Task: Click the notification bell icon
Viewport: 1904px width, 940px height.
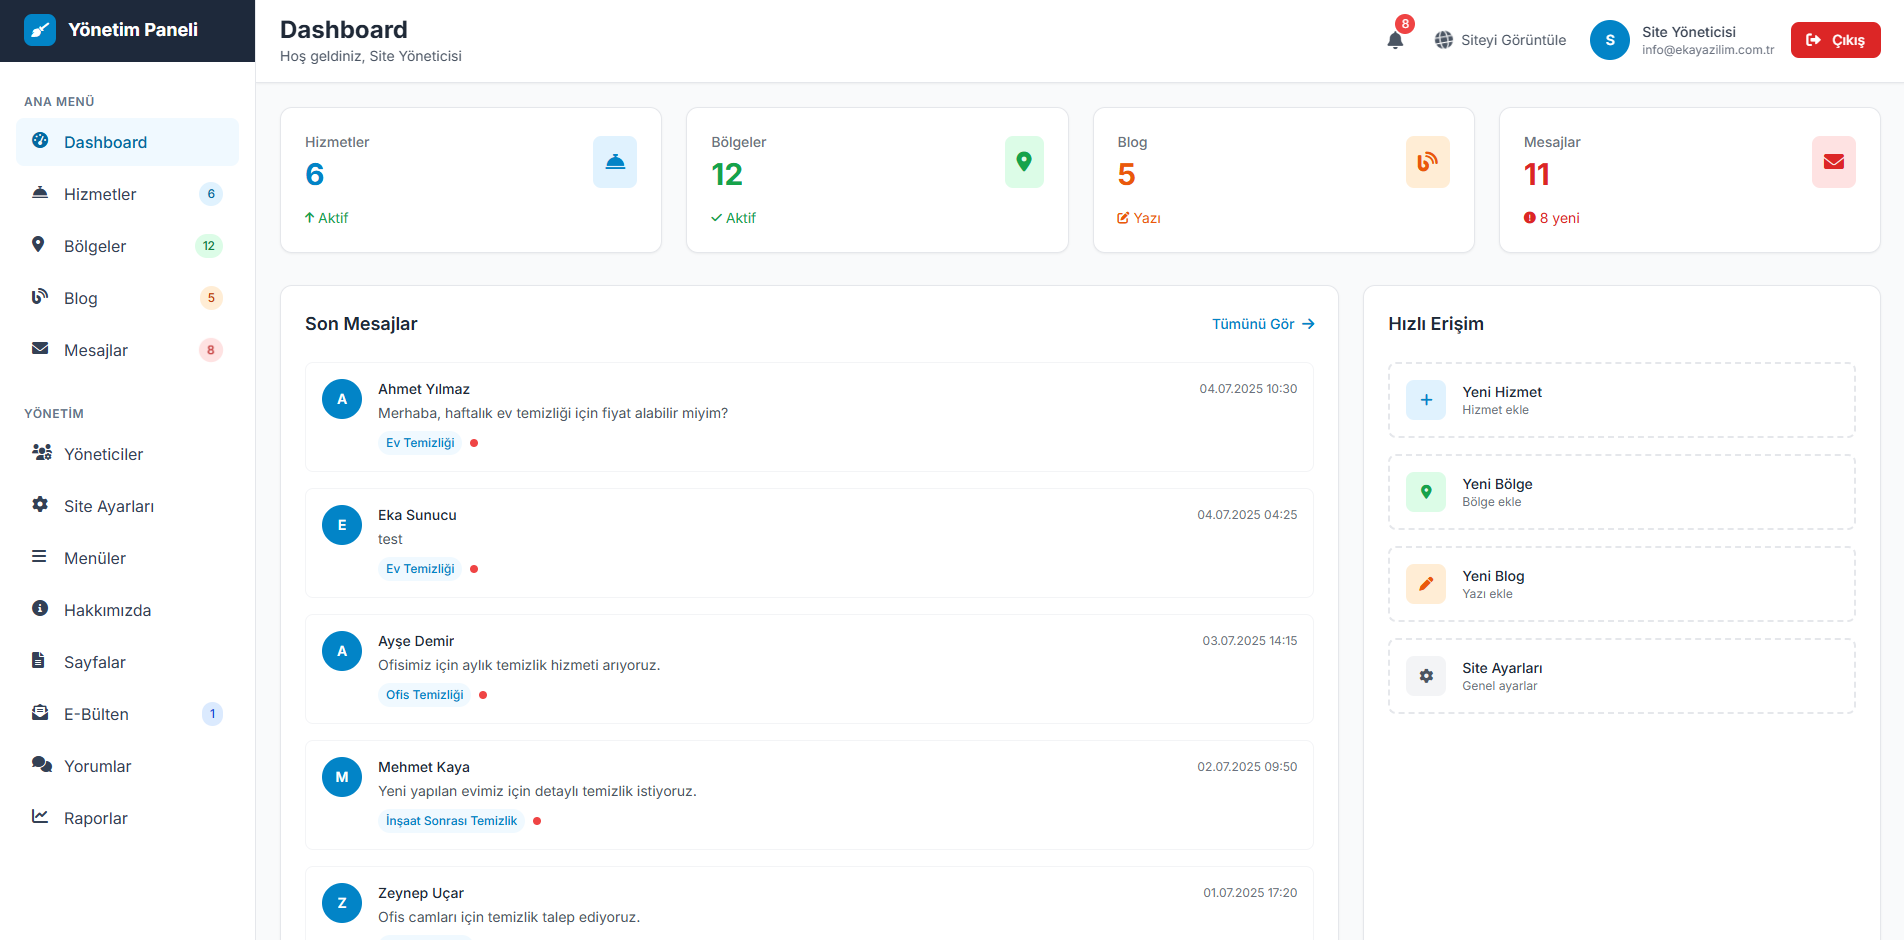Action: (1395, 40)
